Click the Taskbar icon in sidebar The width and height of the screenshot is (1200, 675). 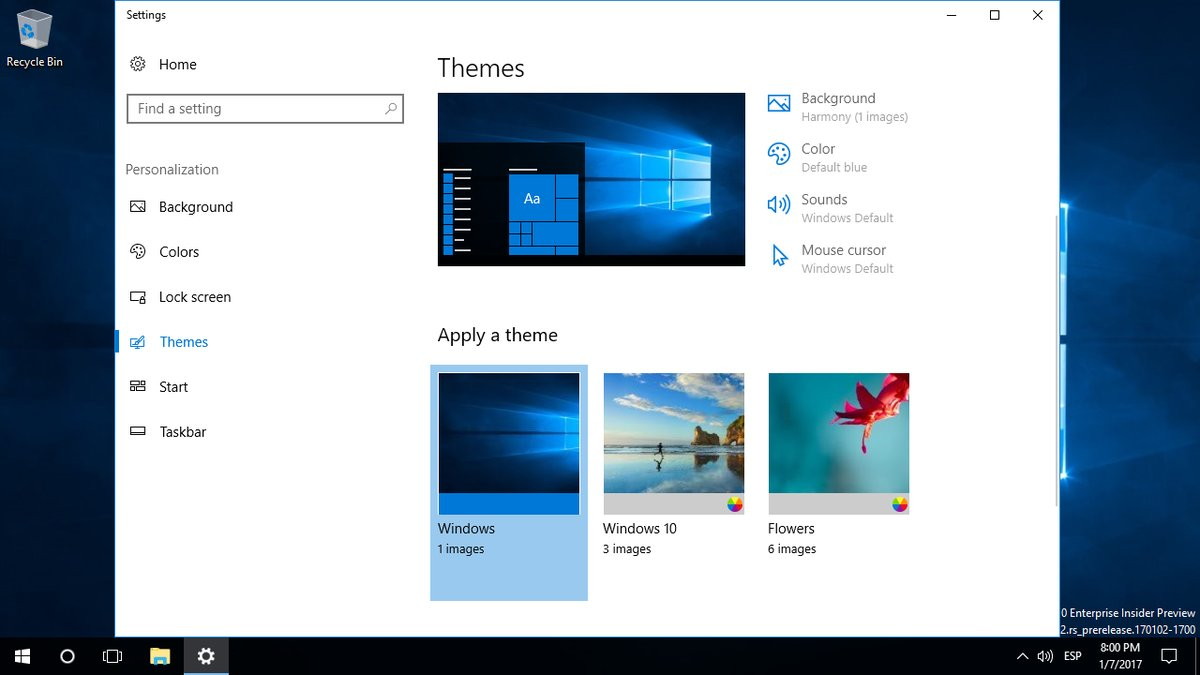point(138,432)
